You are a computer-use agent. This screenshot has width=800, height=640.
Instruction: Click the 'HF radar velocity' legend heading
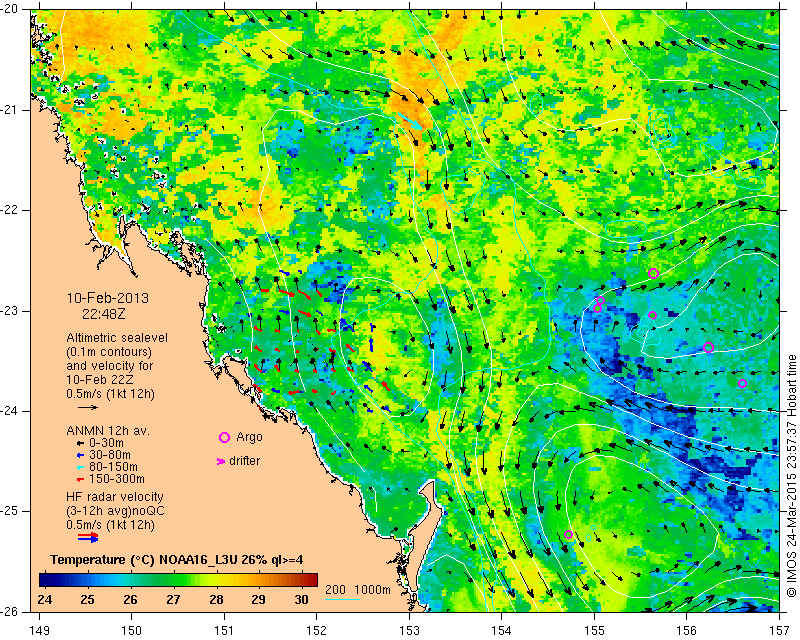tap(115, 497)
